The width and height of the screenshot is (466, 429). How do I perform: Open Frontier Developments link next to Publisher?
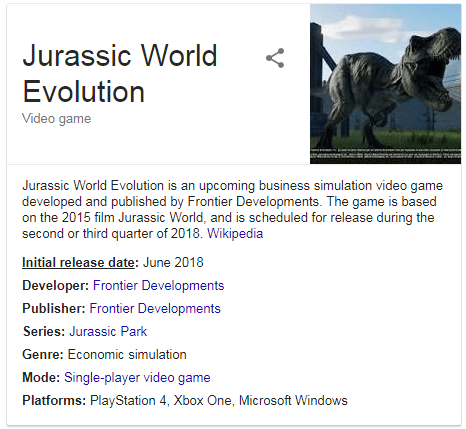pyautogui.click(x=155, y=309)
